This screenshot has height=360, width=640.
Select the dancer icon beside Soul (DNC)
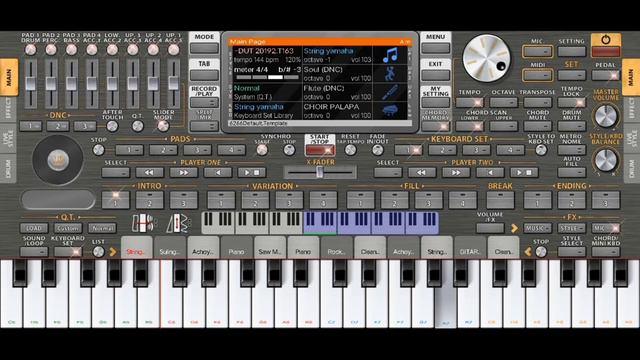pyautogui.click(x=390, y=74)
